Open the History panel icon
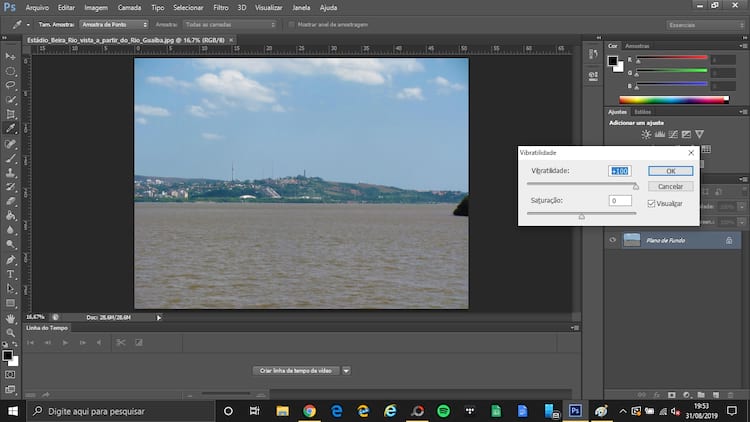The height and width of the screenshot is (422, 750). click(593, 55)
